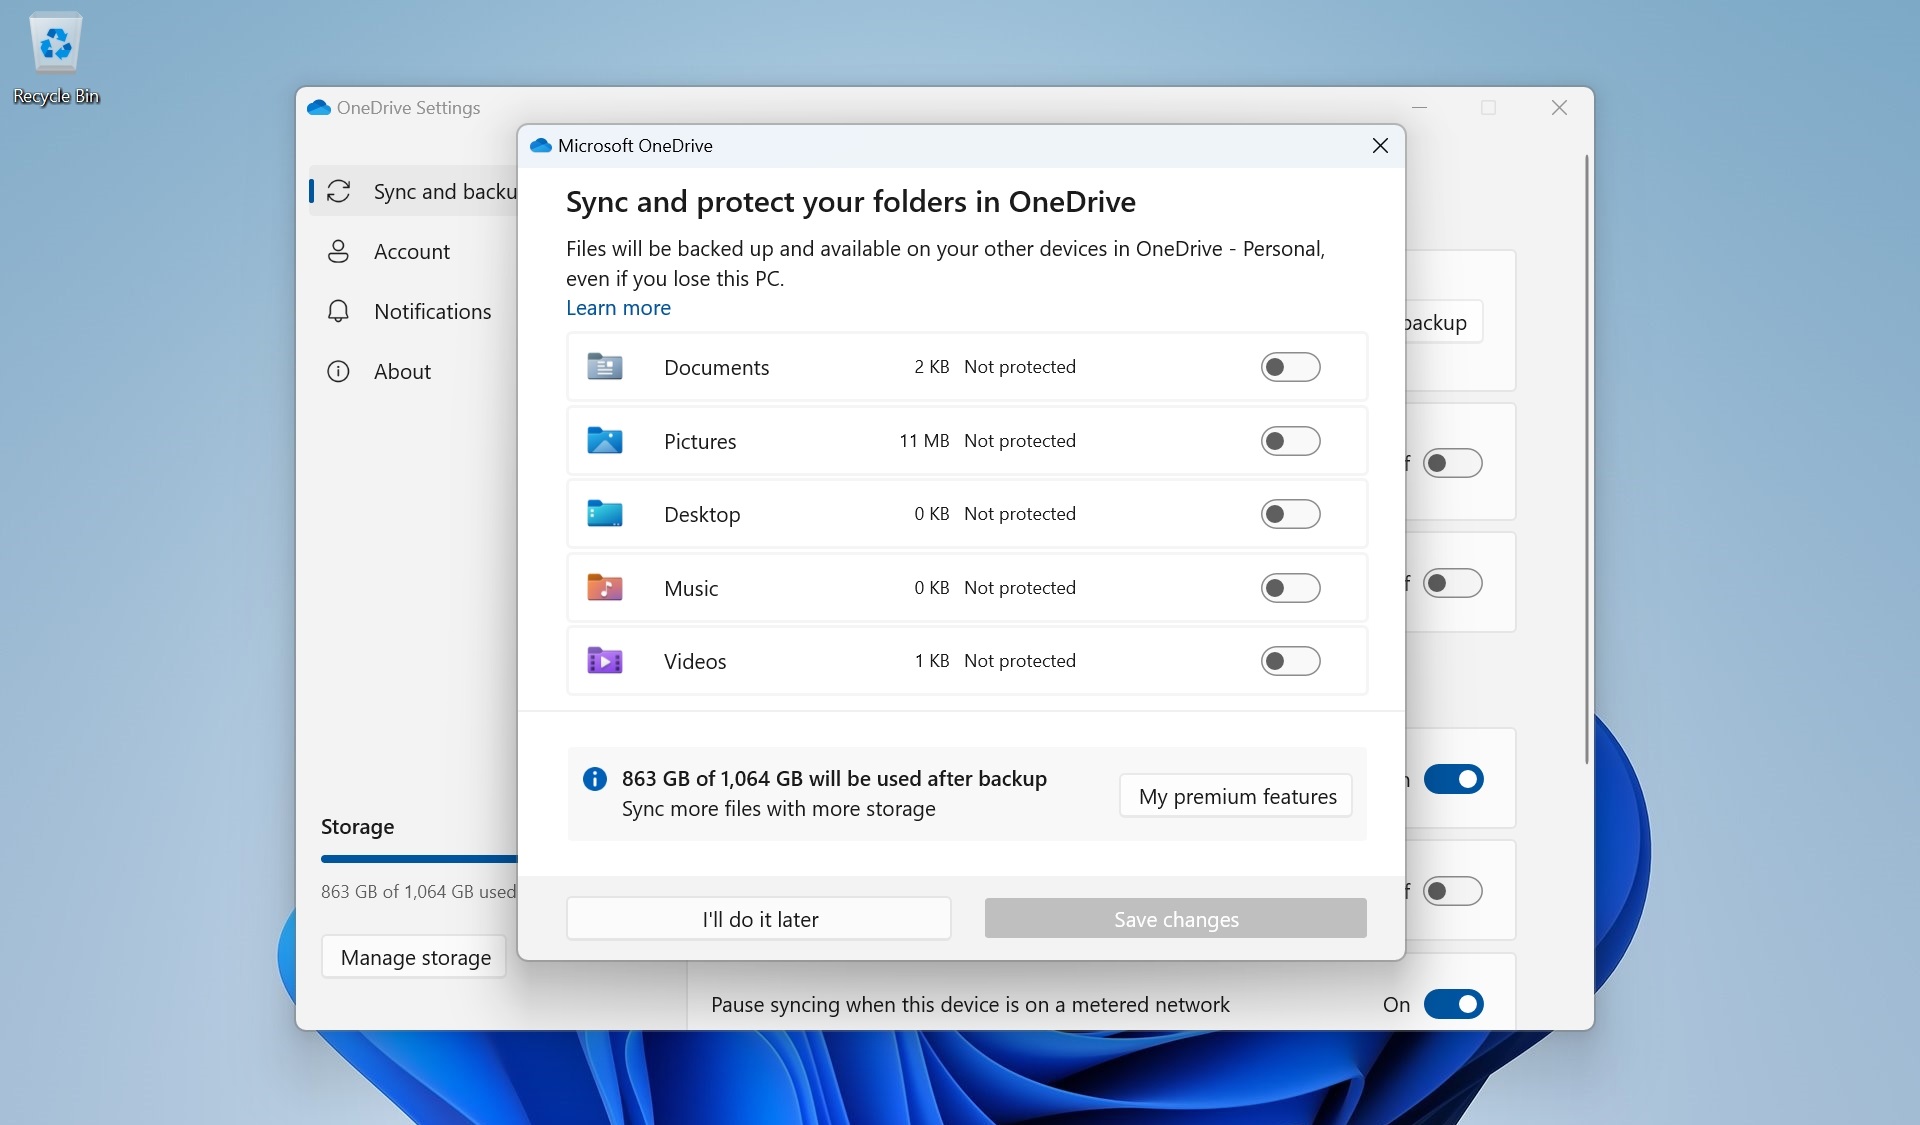Go to Notifications settings section
This screenshot has width=1920, height=1125.
pos(432,312)
